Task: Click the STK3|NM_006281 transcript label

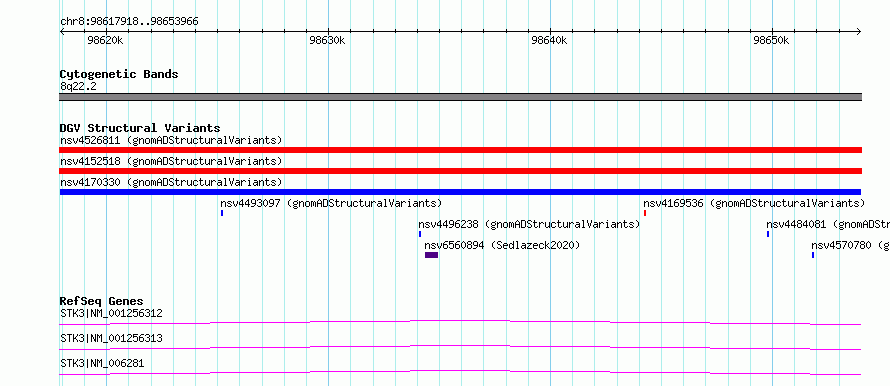Action: coord(102,363)
